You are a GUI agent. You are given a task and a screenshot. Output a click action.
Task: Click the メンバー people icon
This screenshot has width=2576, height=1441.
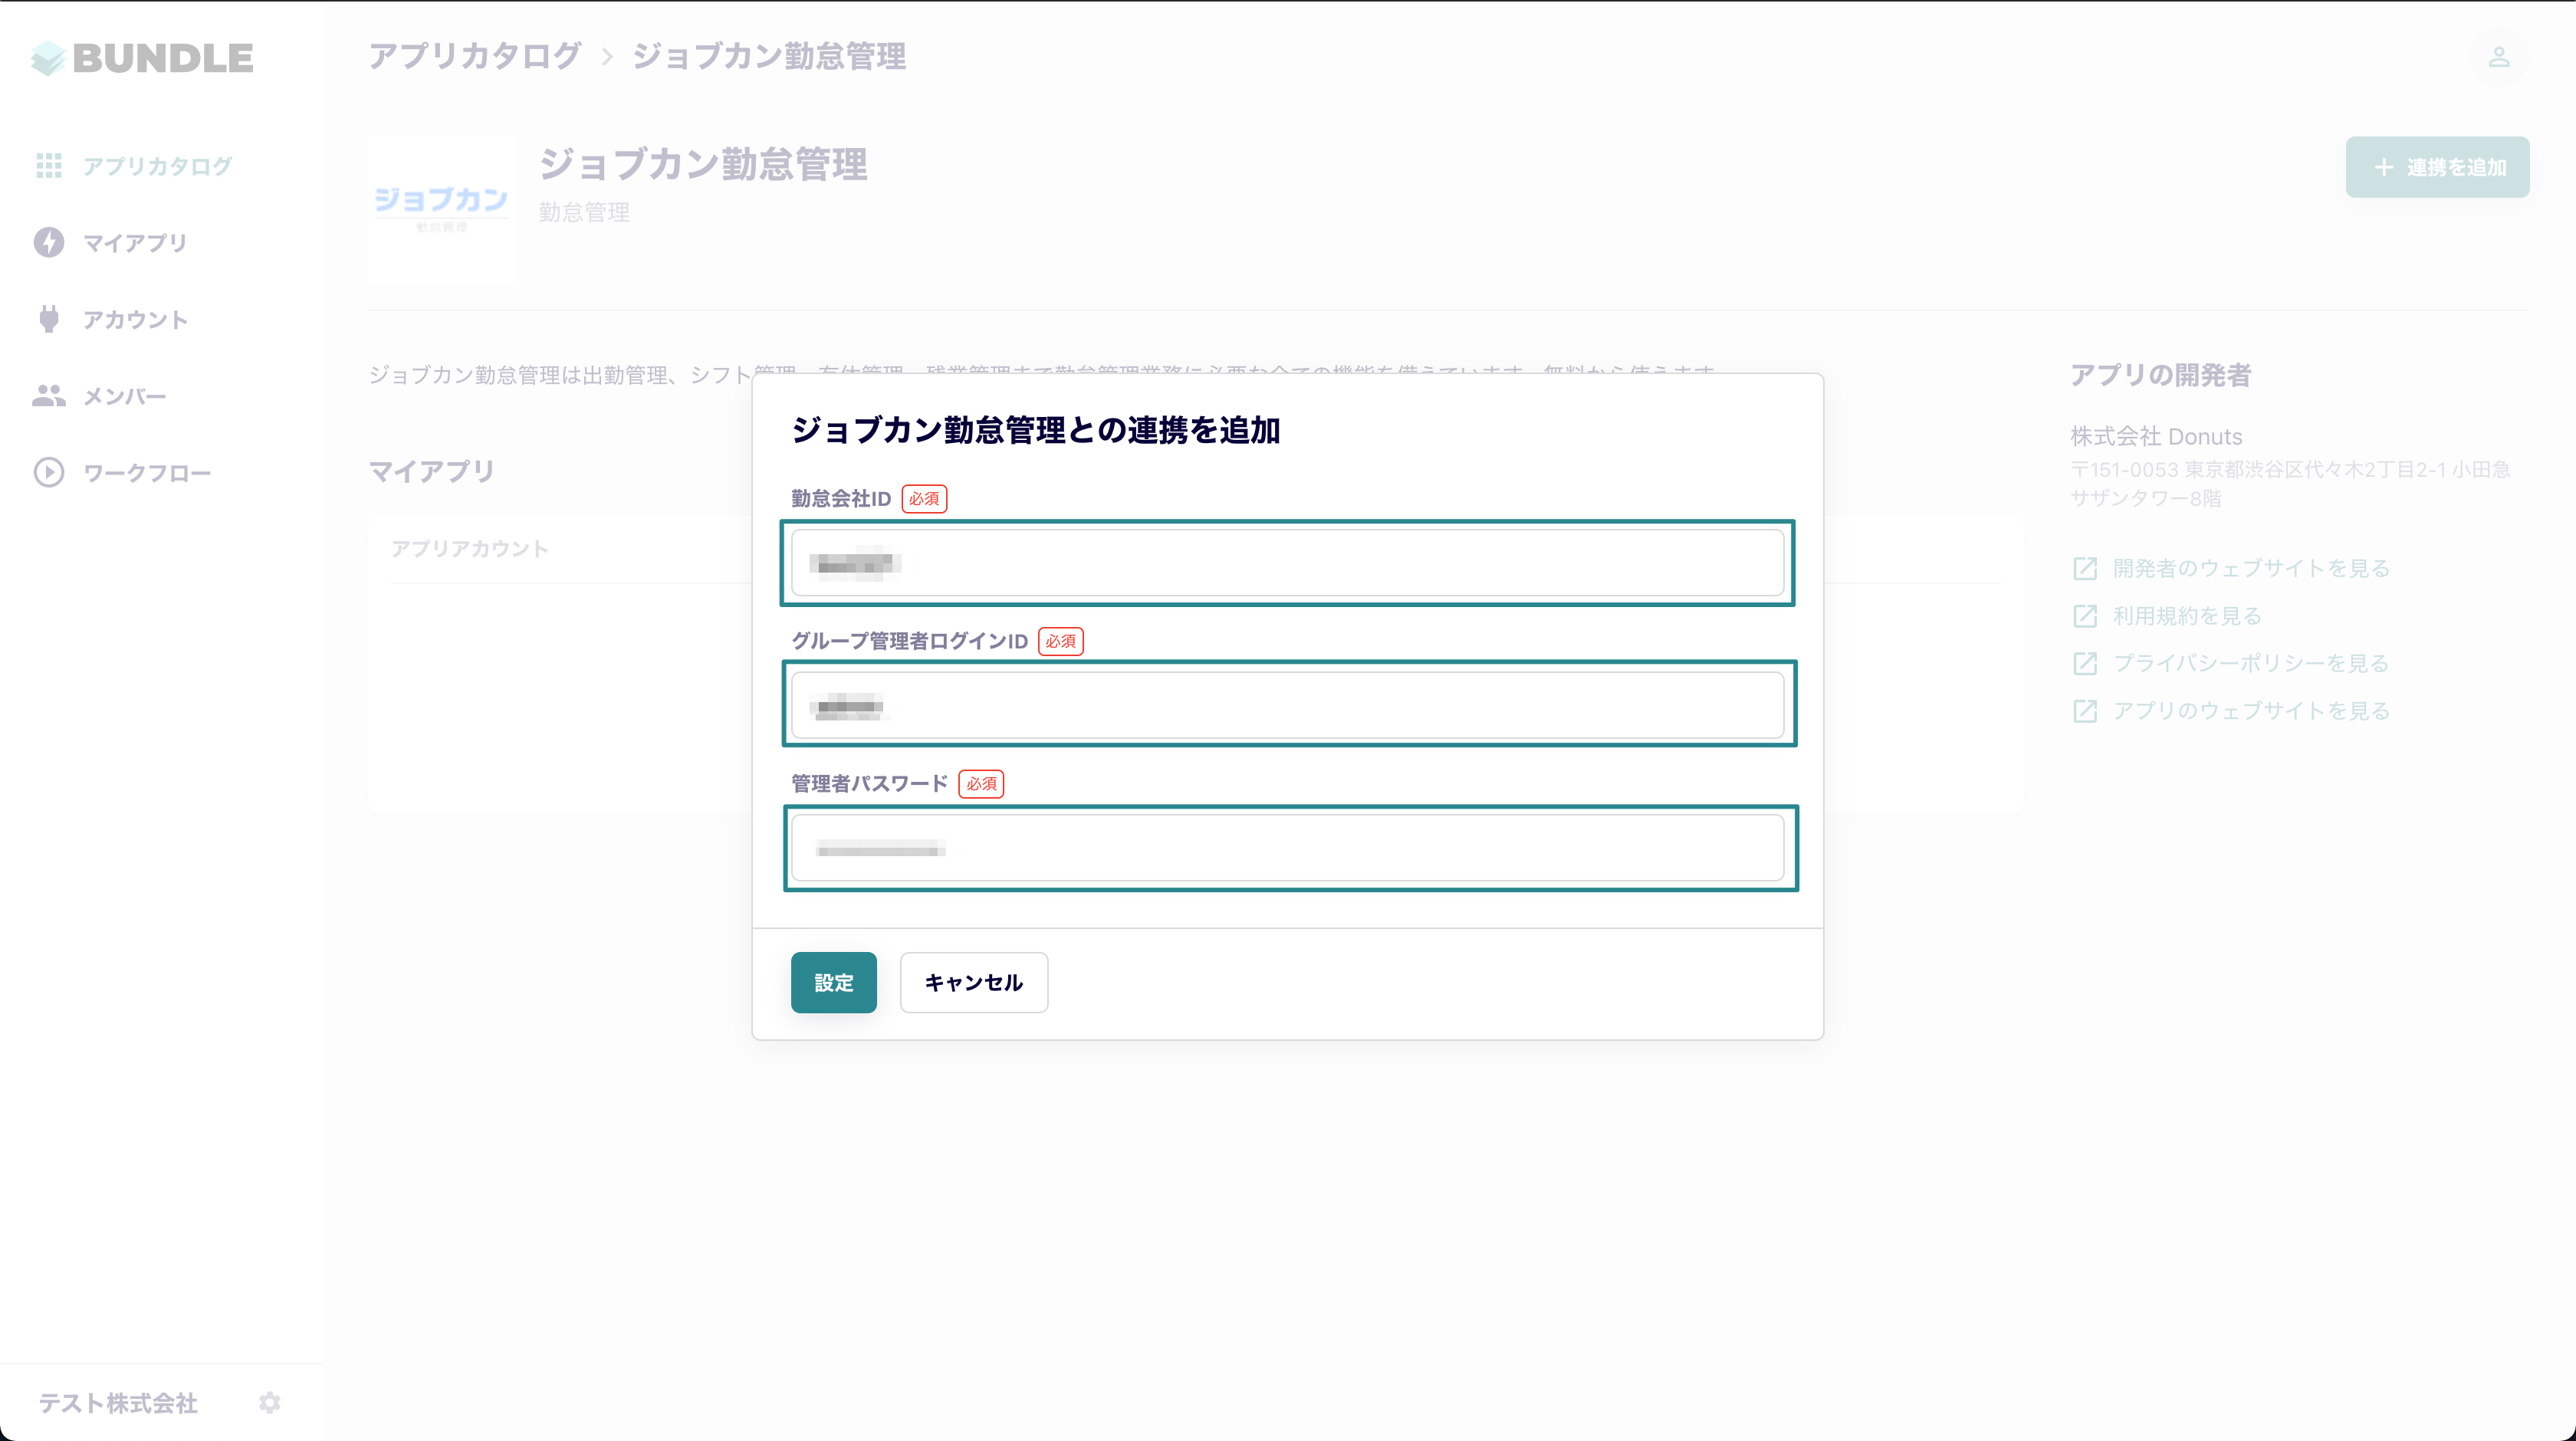[49, 396]
